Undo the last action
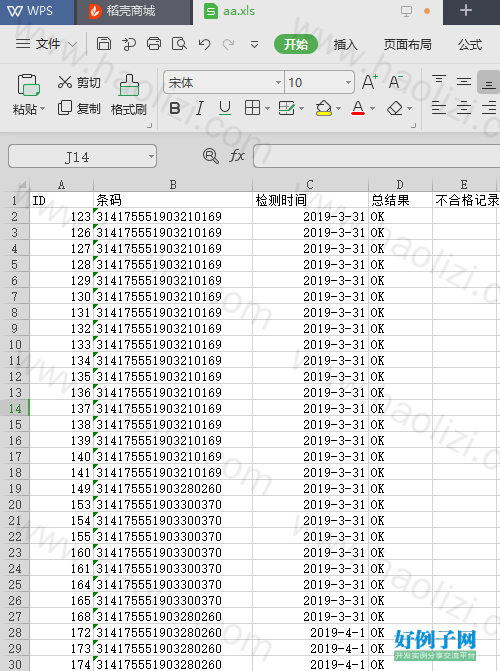500x671 pixels. click(x=204, y=44)
